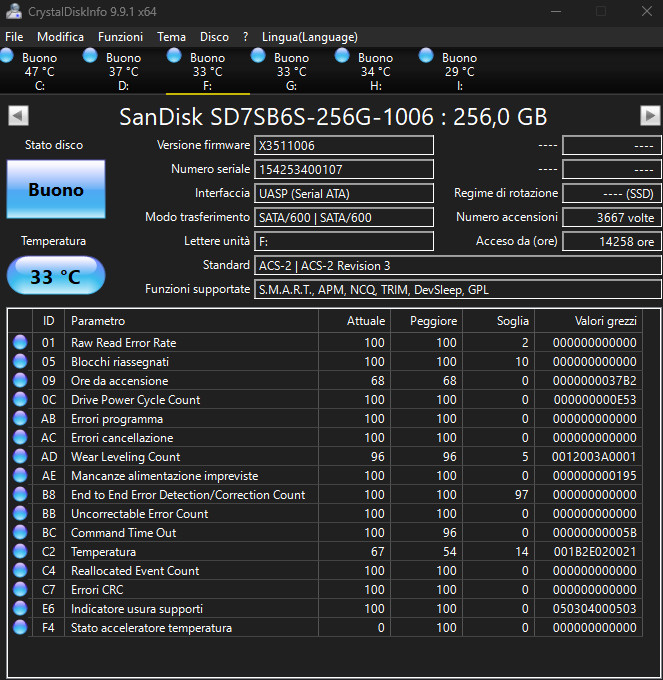Viewport: 663px width, 680px height.
Task: Click status orb for Errori CRC row
Action: (20, 589)
